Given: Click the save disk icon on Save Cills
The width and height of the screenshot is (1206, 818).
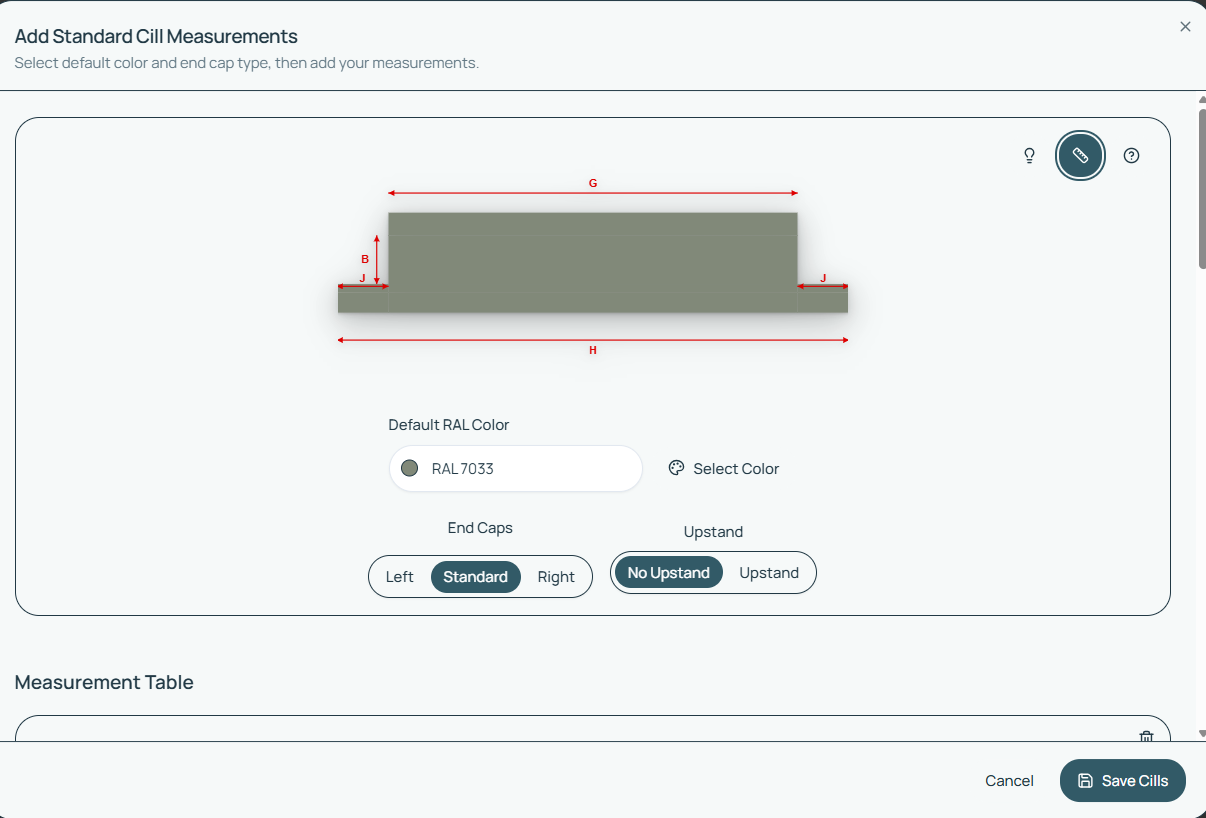Looking at the screenshot, I should (1085, 781).
